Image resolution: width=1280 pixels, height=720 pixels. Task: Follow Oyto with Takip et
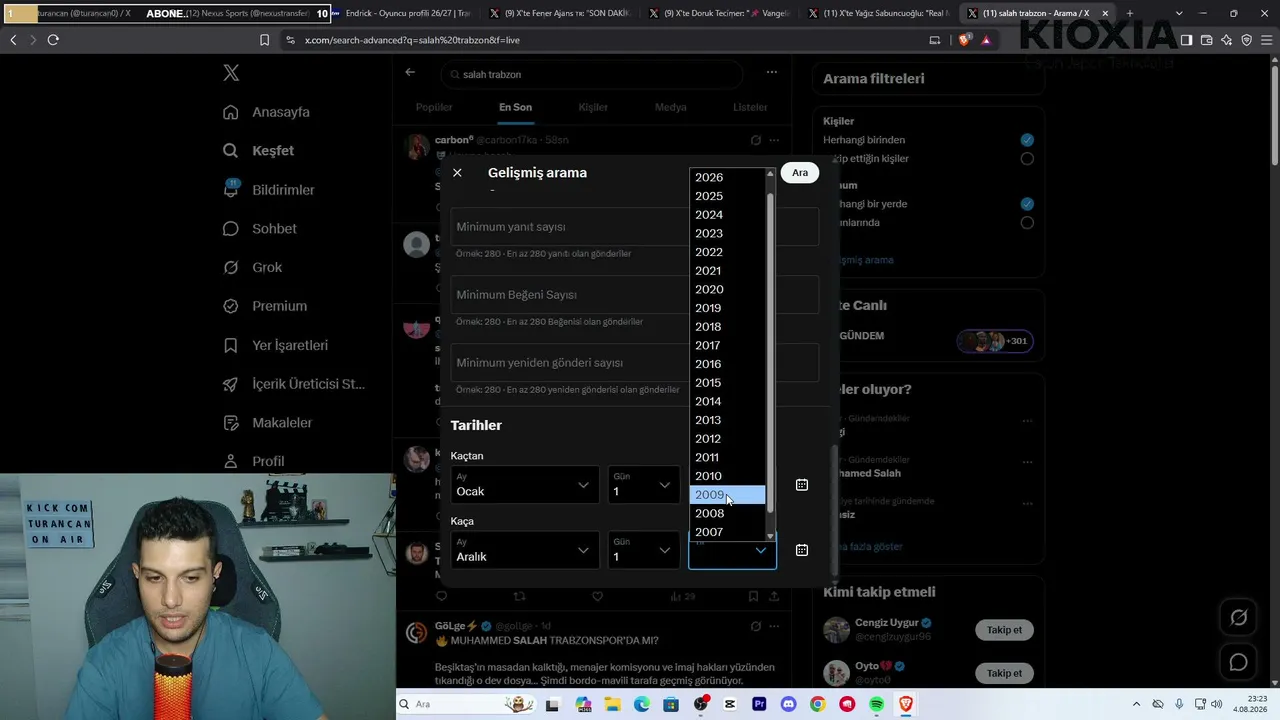pos(1004,673)
